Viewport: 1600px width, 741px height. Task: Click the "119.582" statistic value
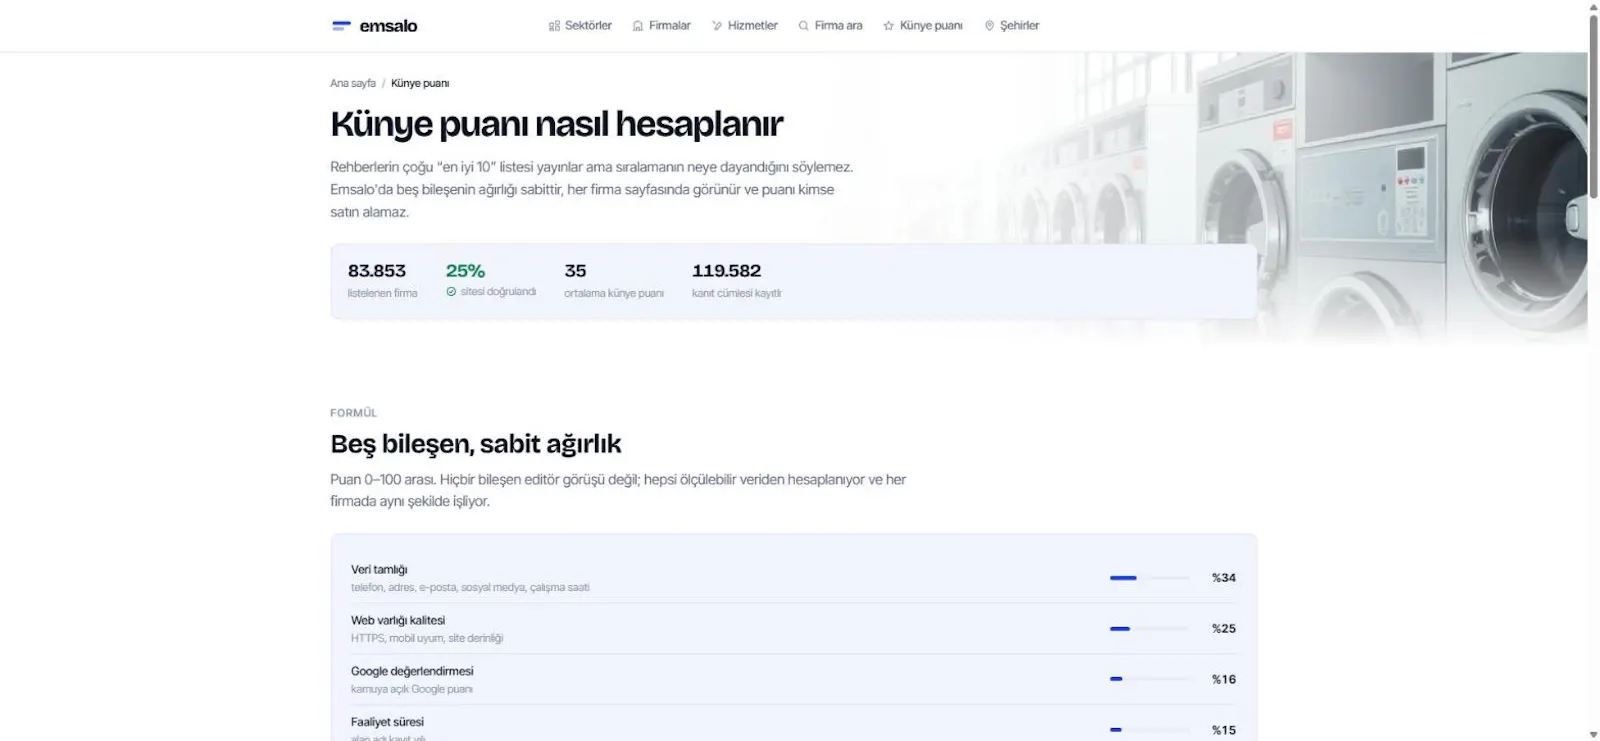click(x=727, y=271)
